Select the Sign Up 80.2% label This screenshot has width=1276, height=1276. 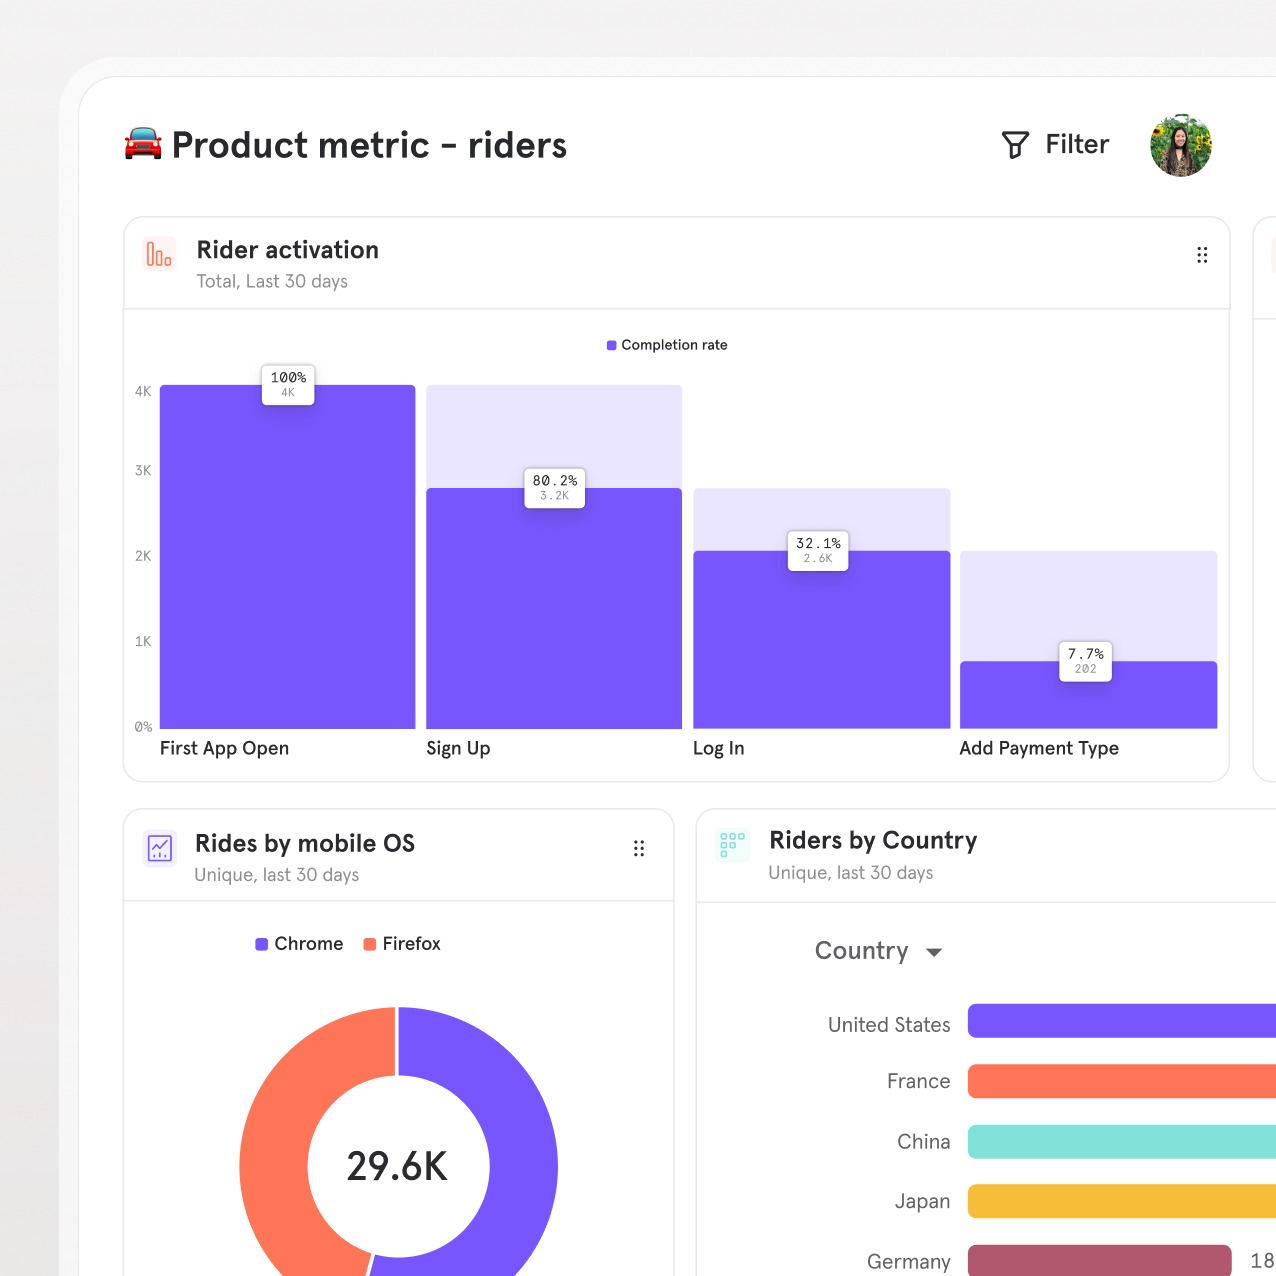coord(555,487)
